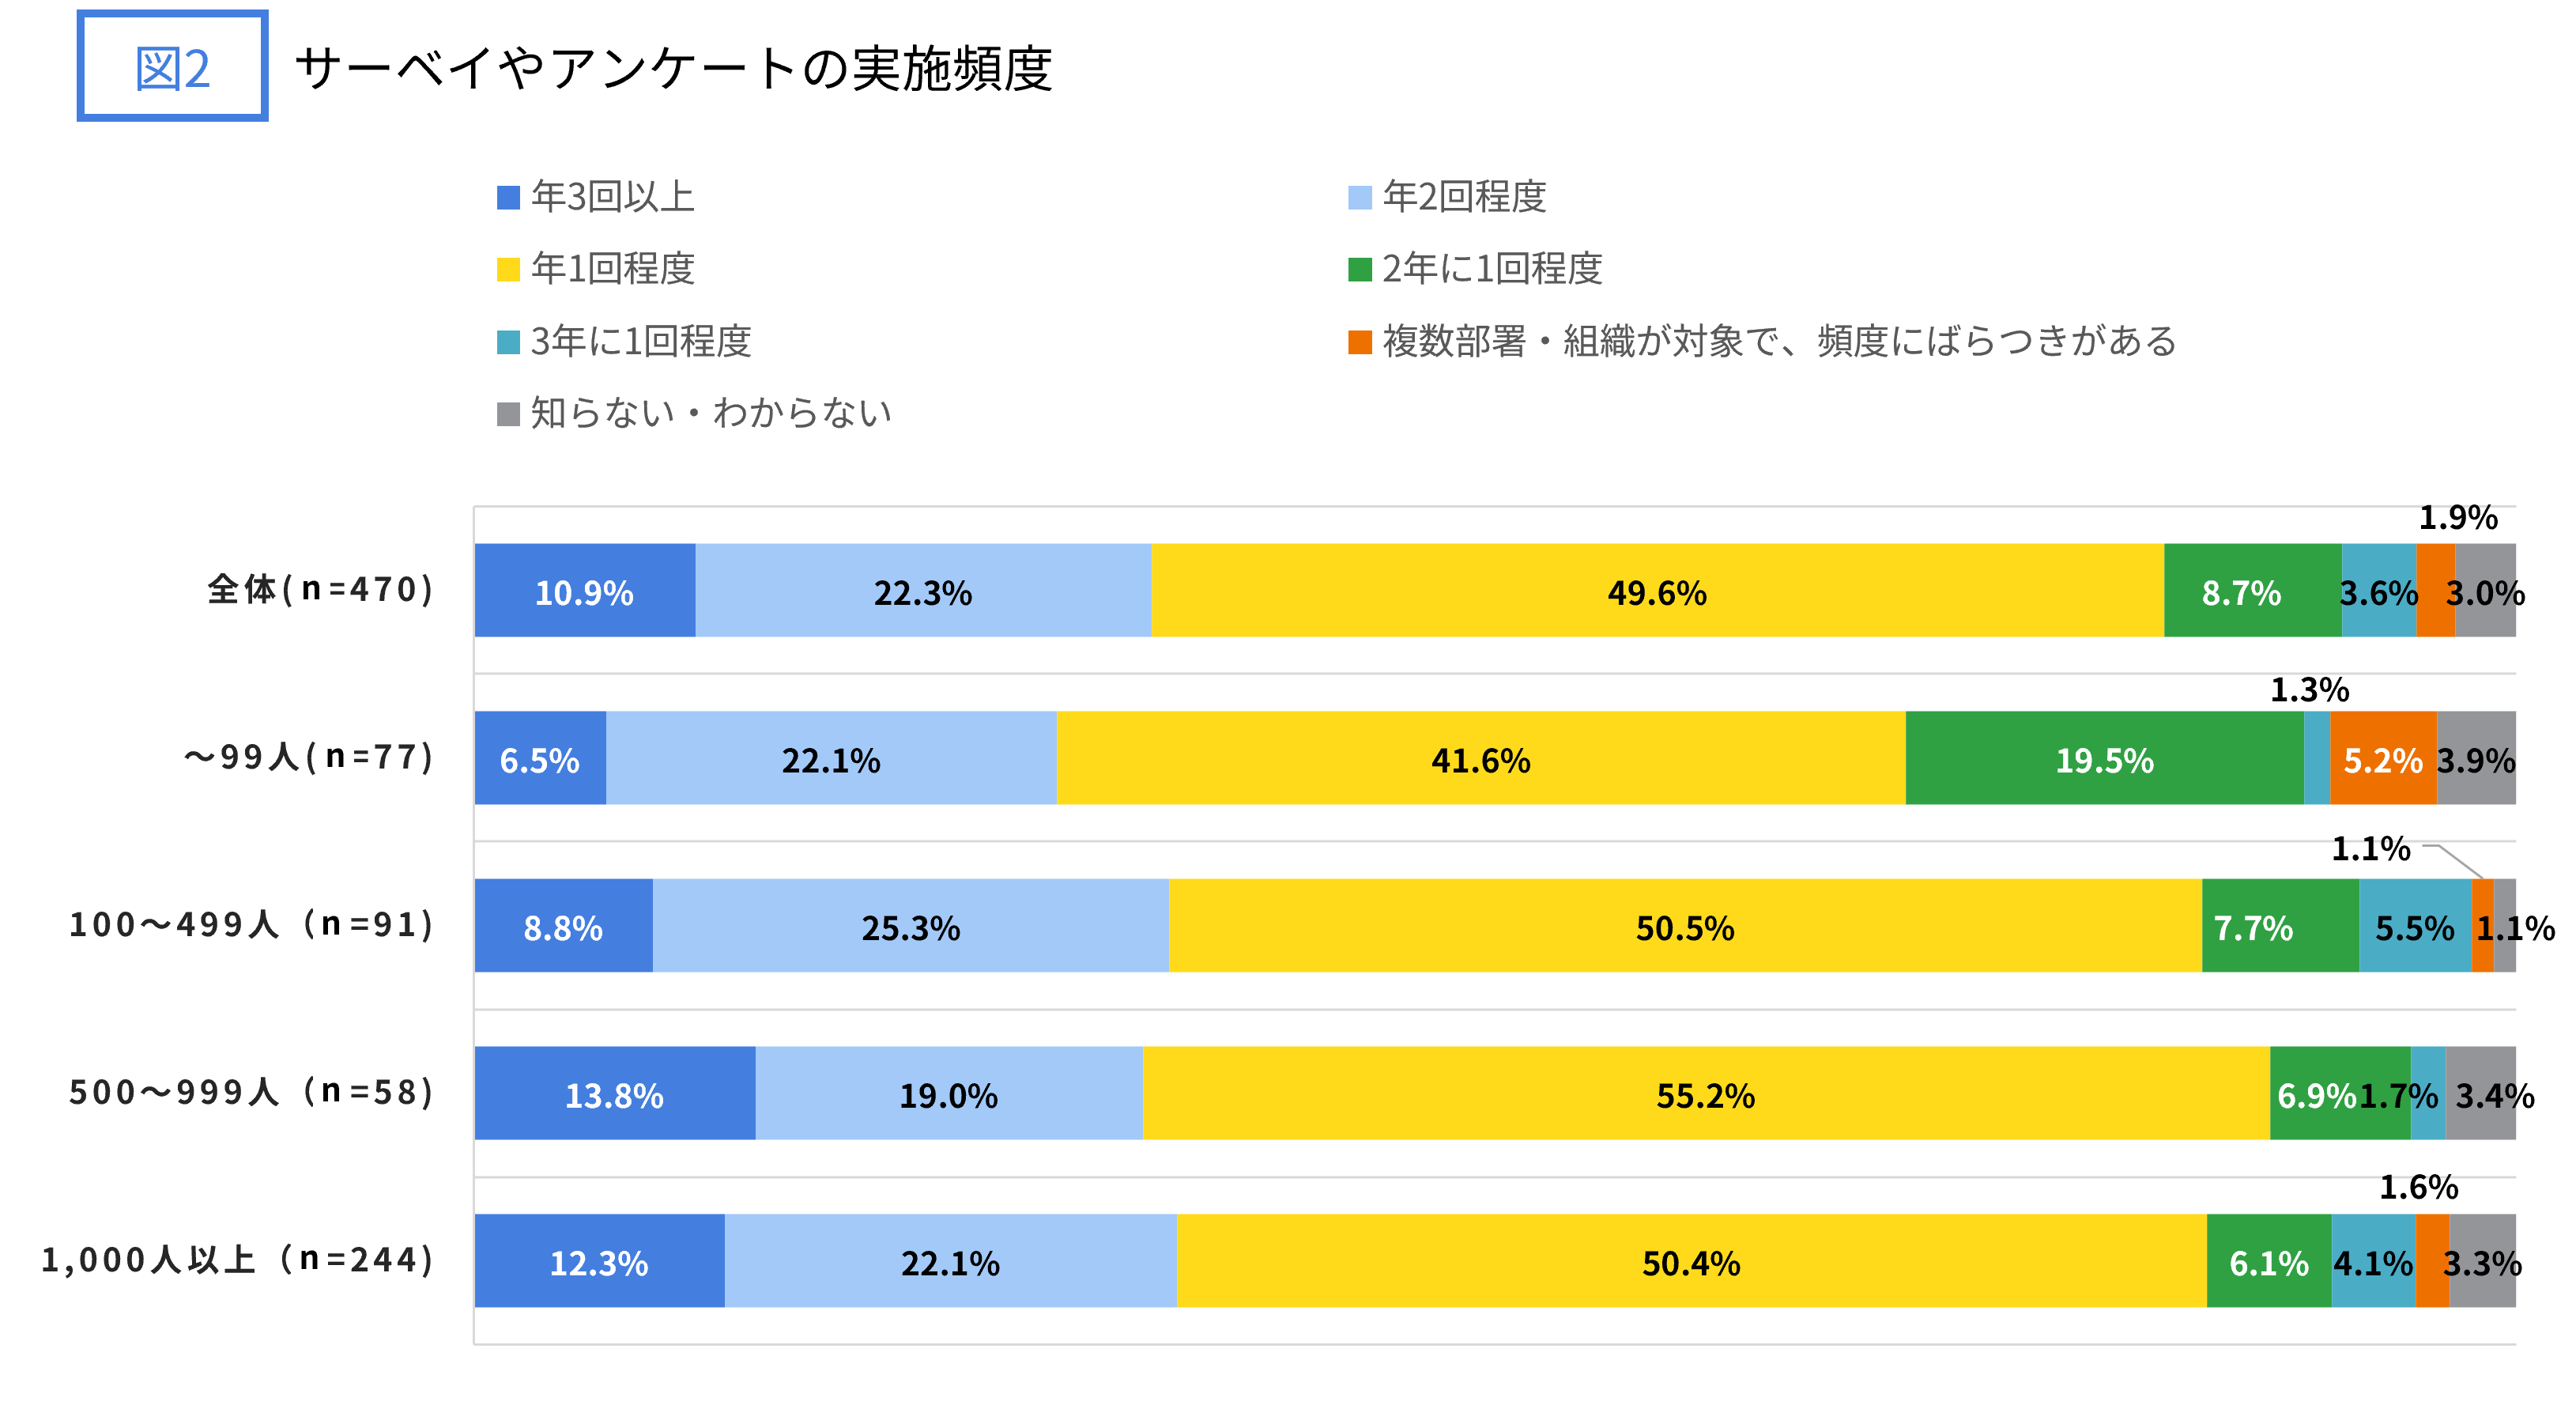This screenshot has width=2576, height=1424.
Task: Click the chart title サーベイやアンケートの実施頻度
Action: click(x=673, y=69)
